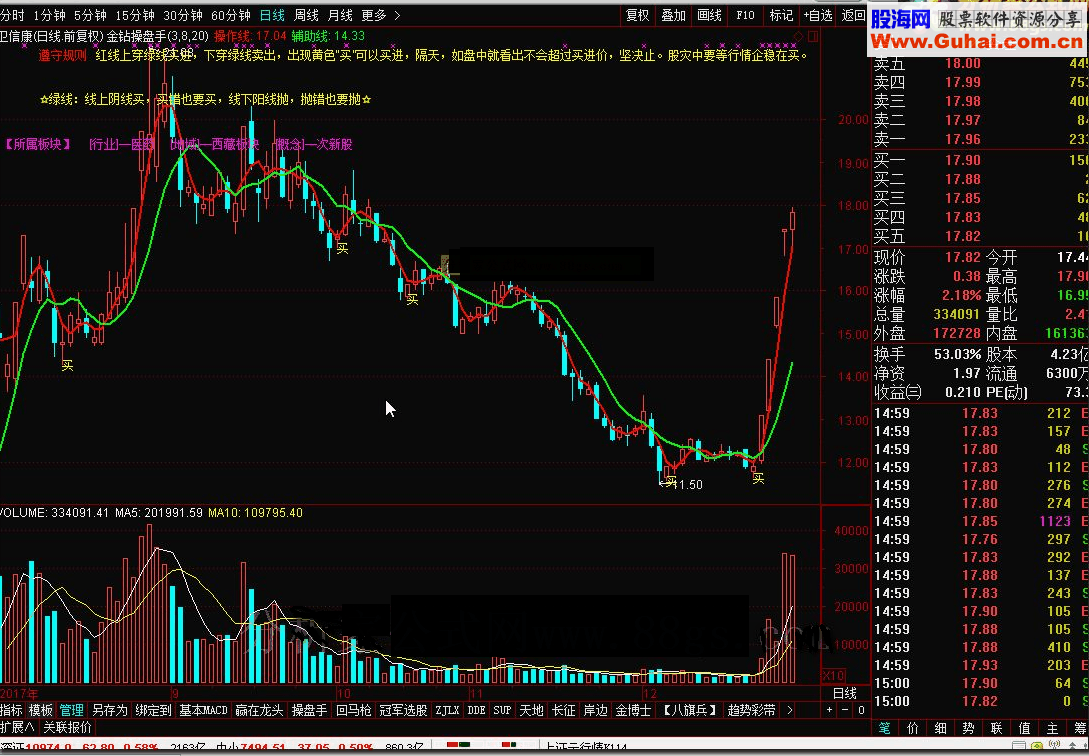Switch to 分时 intraday view
The width and height of the screenshot is (1089, 756).
pos(11,15)
